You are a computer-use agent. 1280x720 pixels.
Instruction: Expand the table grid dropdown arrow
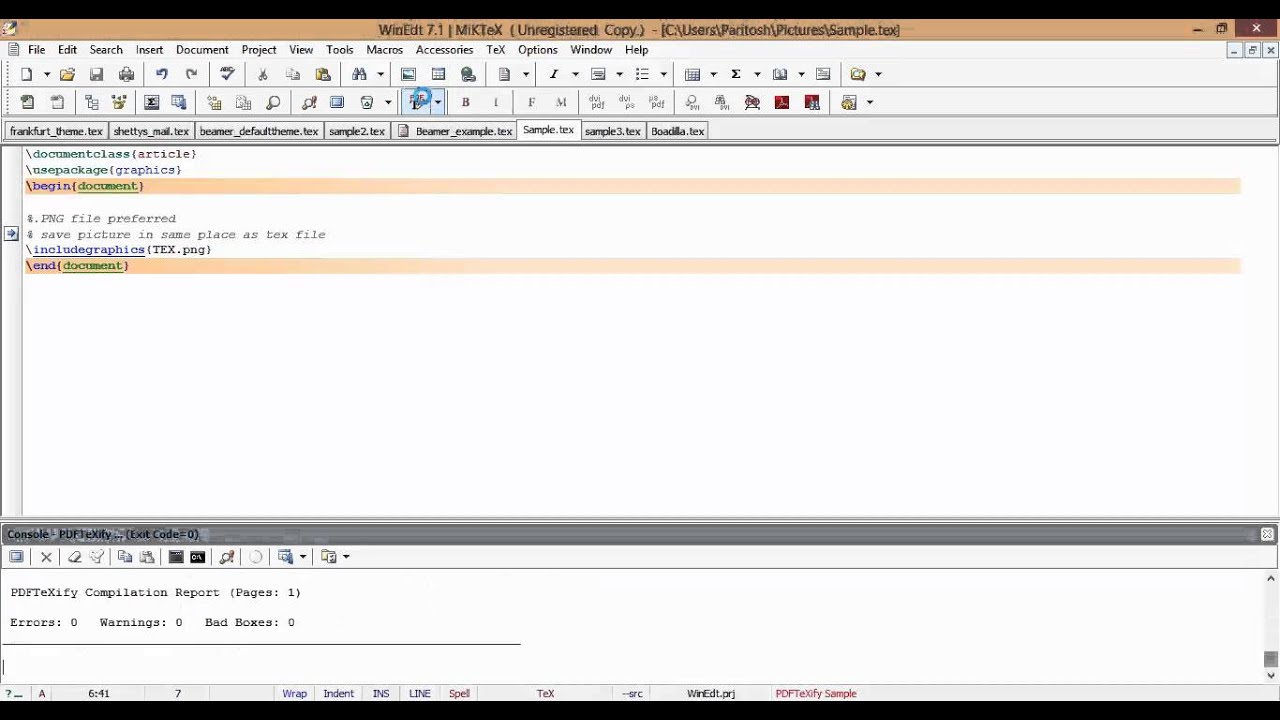[713, 74]
